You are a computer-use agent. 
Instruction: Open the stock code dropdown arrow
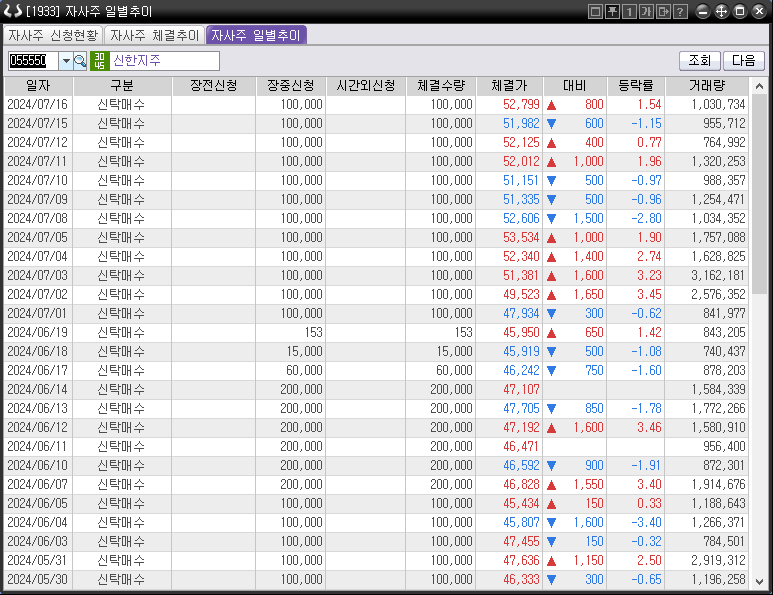coord(66,61)
